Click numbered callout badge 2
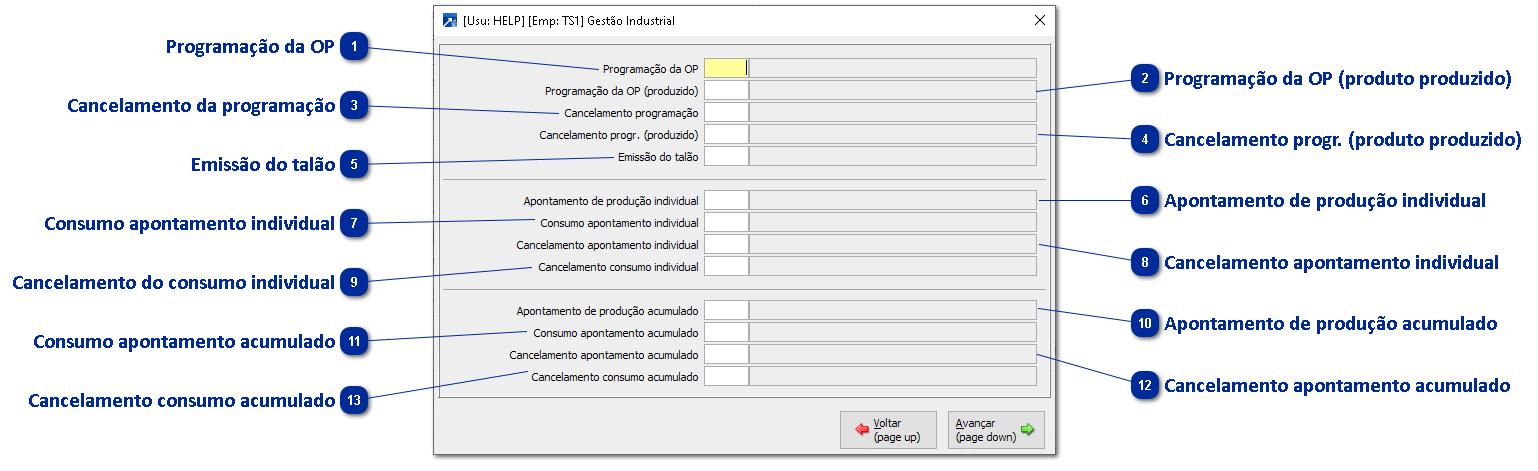Image resolution: width=1538 pixels, height=471 pixels. [x=1146, y=79]
